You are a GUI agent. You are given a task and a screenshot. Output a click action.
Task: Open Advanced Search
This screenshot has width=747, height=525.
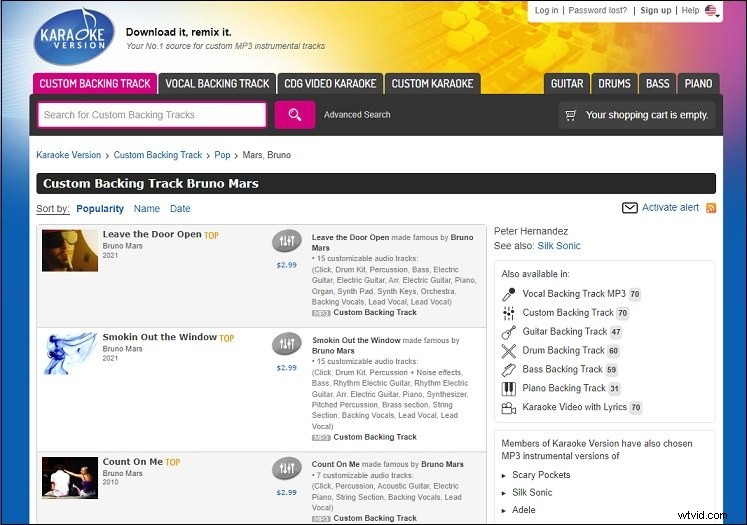(357, 115)
